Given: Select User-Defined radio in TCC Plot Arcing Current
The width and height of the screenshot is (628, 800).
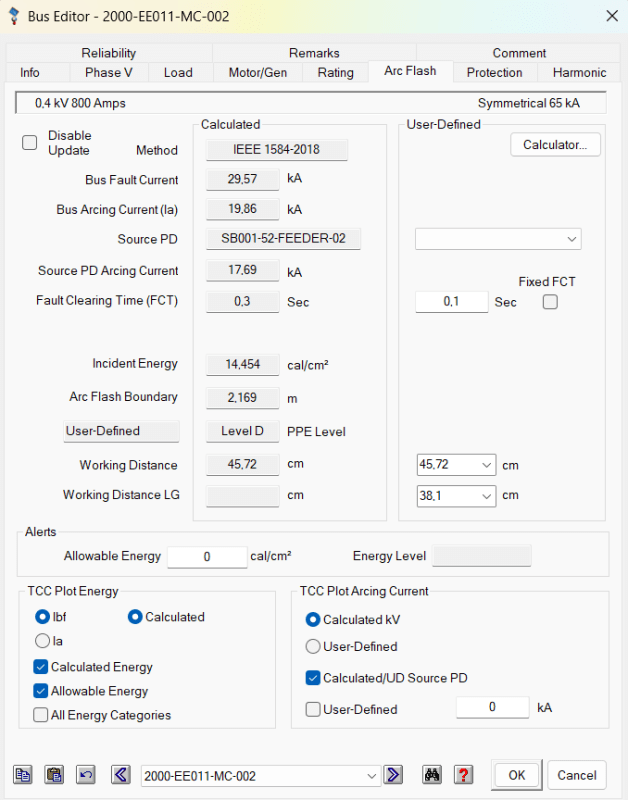Looking at the screenshot, I should 313,646.
